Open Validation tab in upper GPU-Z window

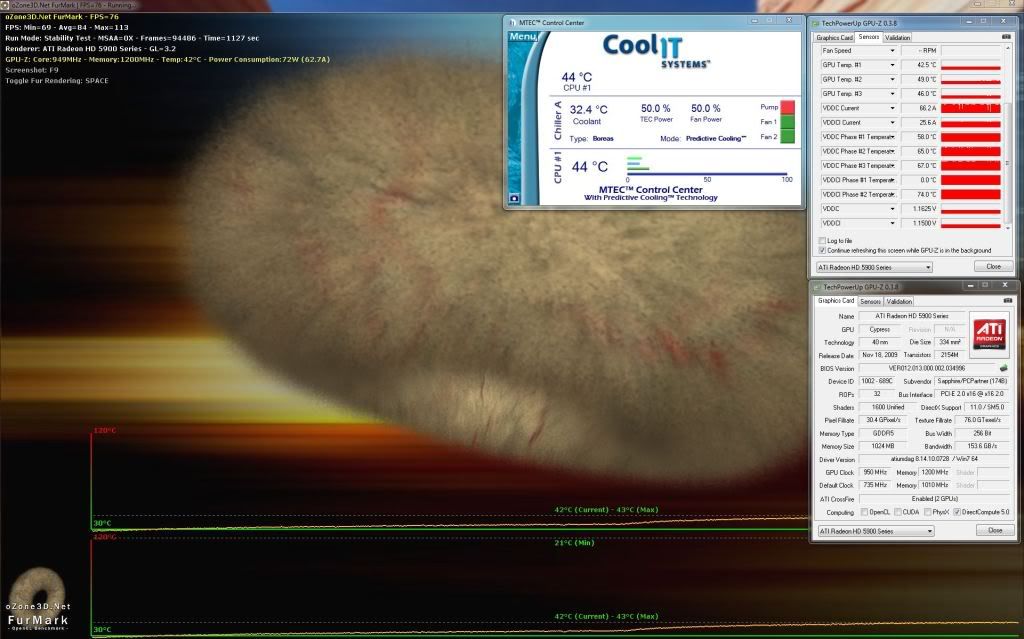click(x=897, y=38)
